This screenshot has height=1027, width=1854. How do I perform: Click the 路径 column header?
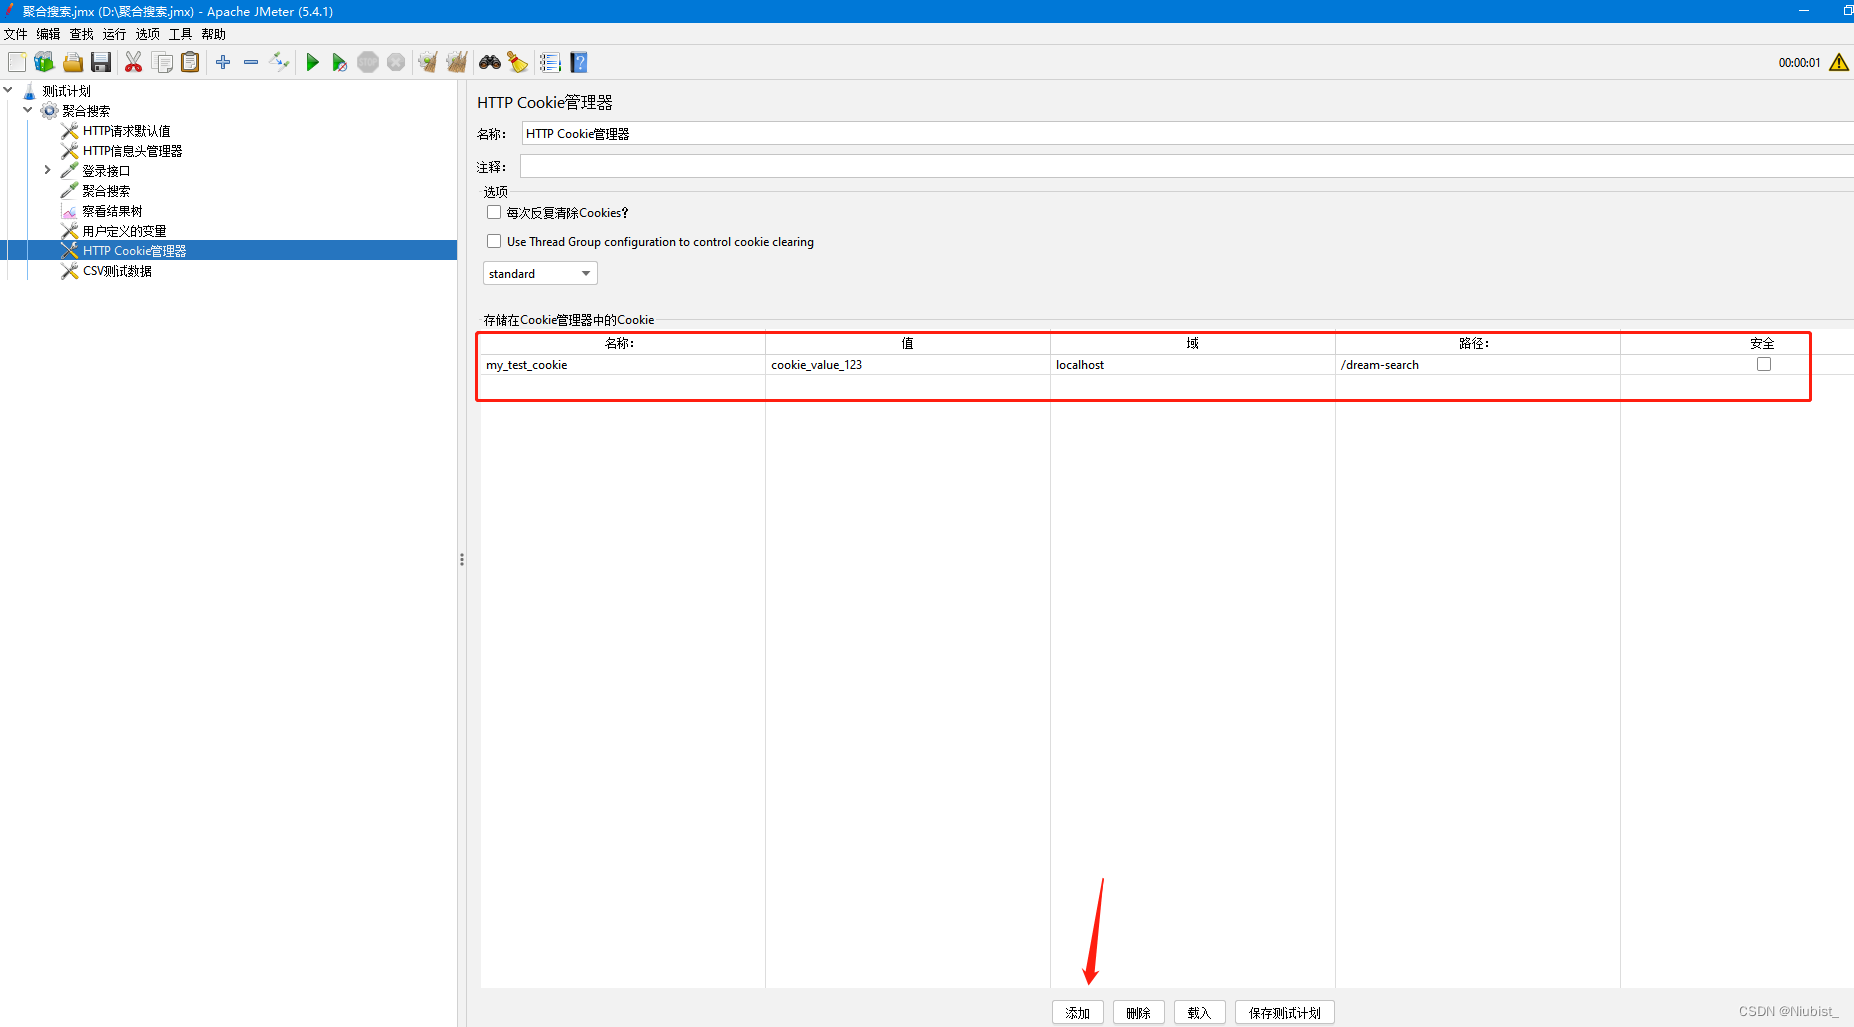click(1478, 343)
